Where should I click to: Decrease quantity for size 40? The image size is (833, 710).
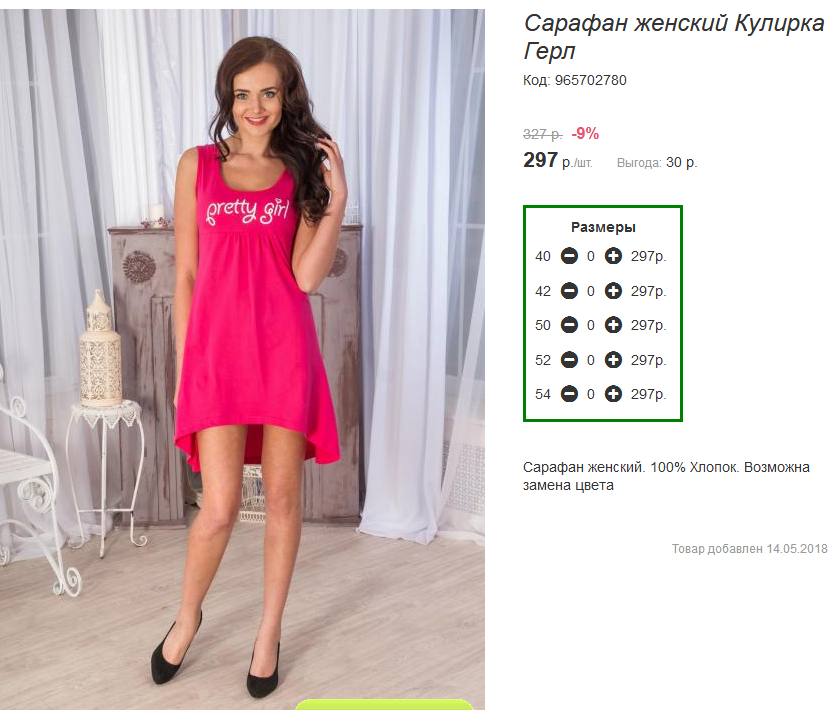(x=569, y=256)
